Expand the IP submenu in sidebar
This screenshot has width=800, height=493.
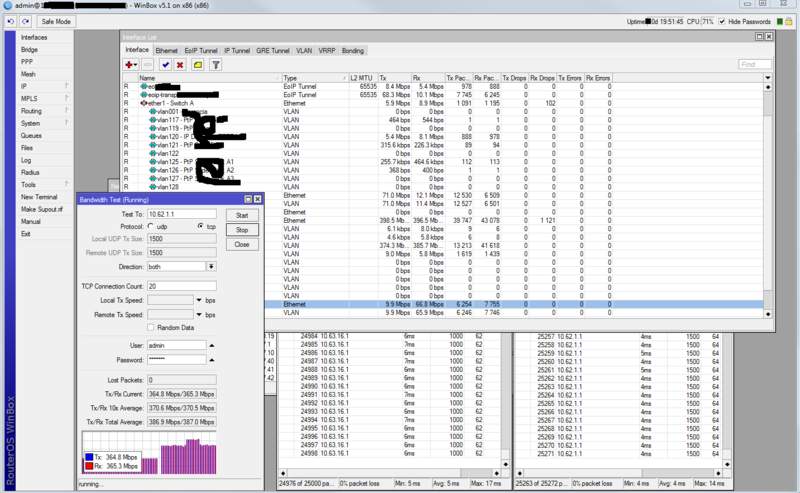click(66, 86)
